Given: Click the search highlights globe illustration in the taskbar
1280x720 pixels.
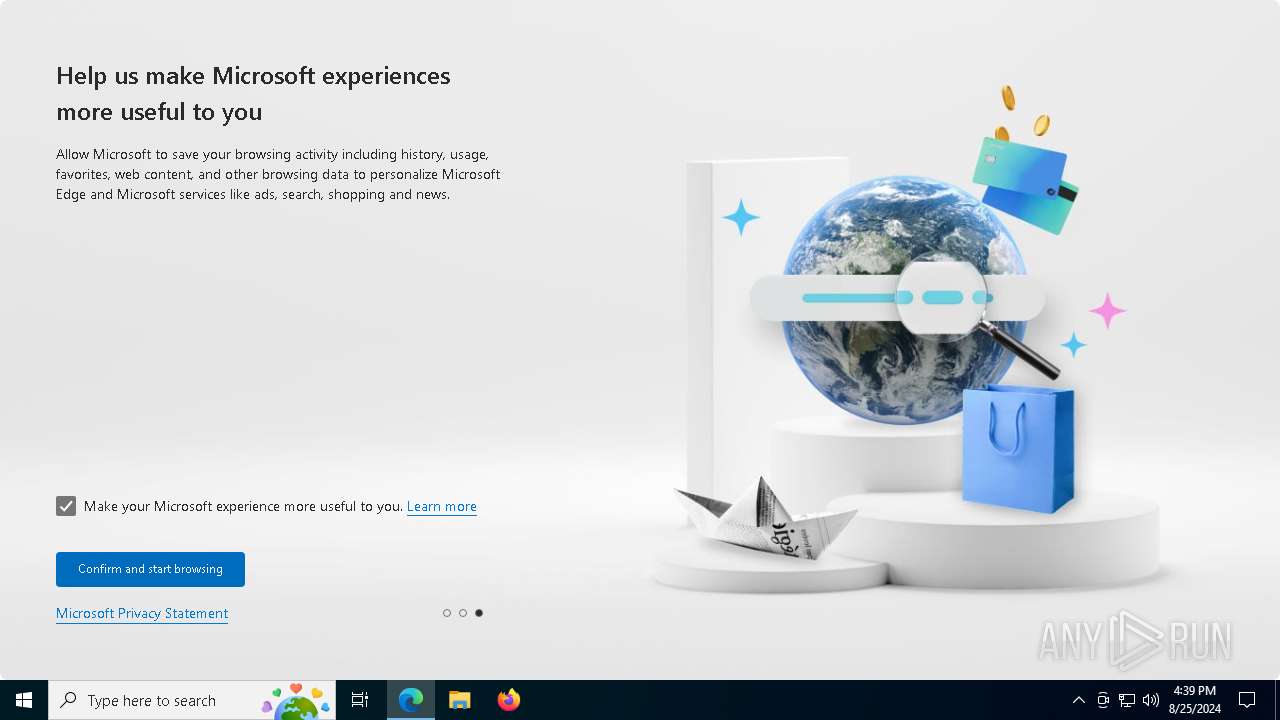Looking at the screenshot, I should click(296, 701).
